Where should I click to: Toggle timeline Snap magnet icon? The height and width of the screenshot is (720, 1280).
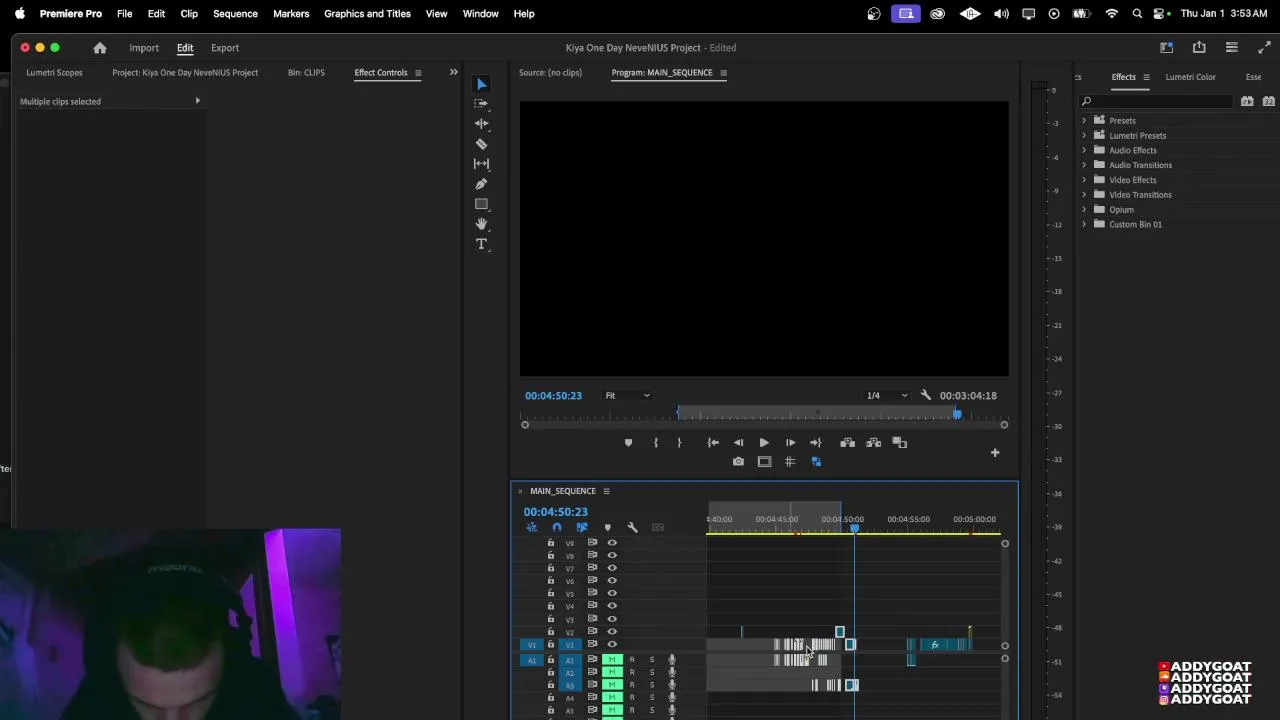(557, 528)
